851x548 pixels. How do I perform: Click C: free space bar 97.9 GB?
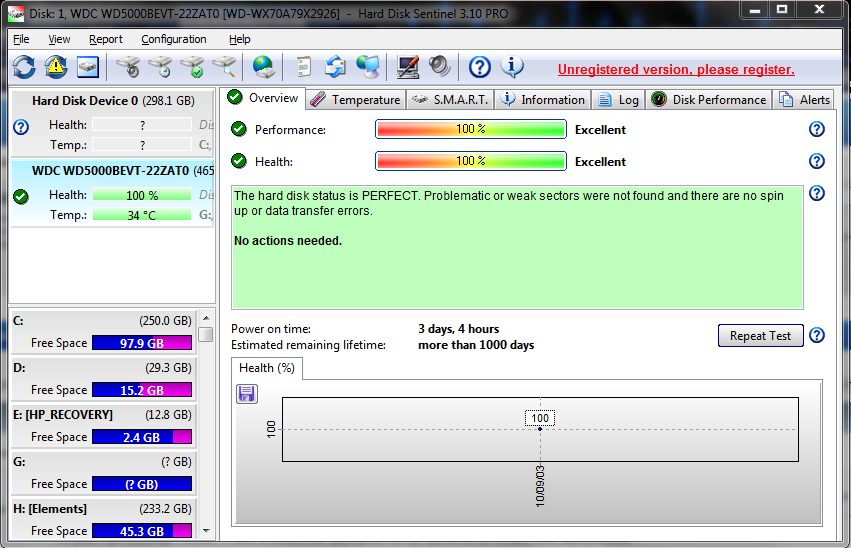(142, 343)
